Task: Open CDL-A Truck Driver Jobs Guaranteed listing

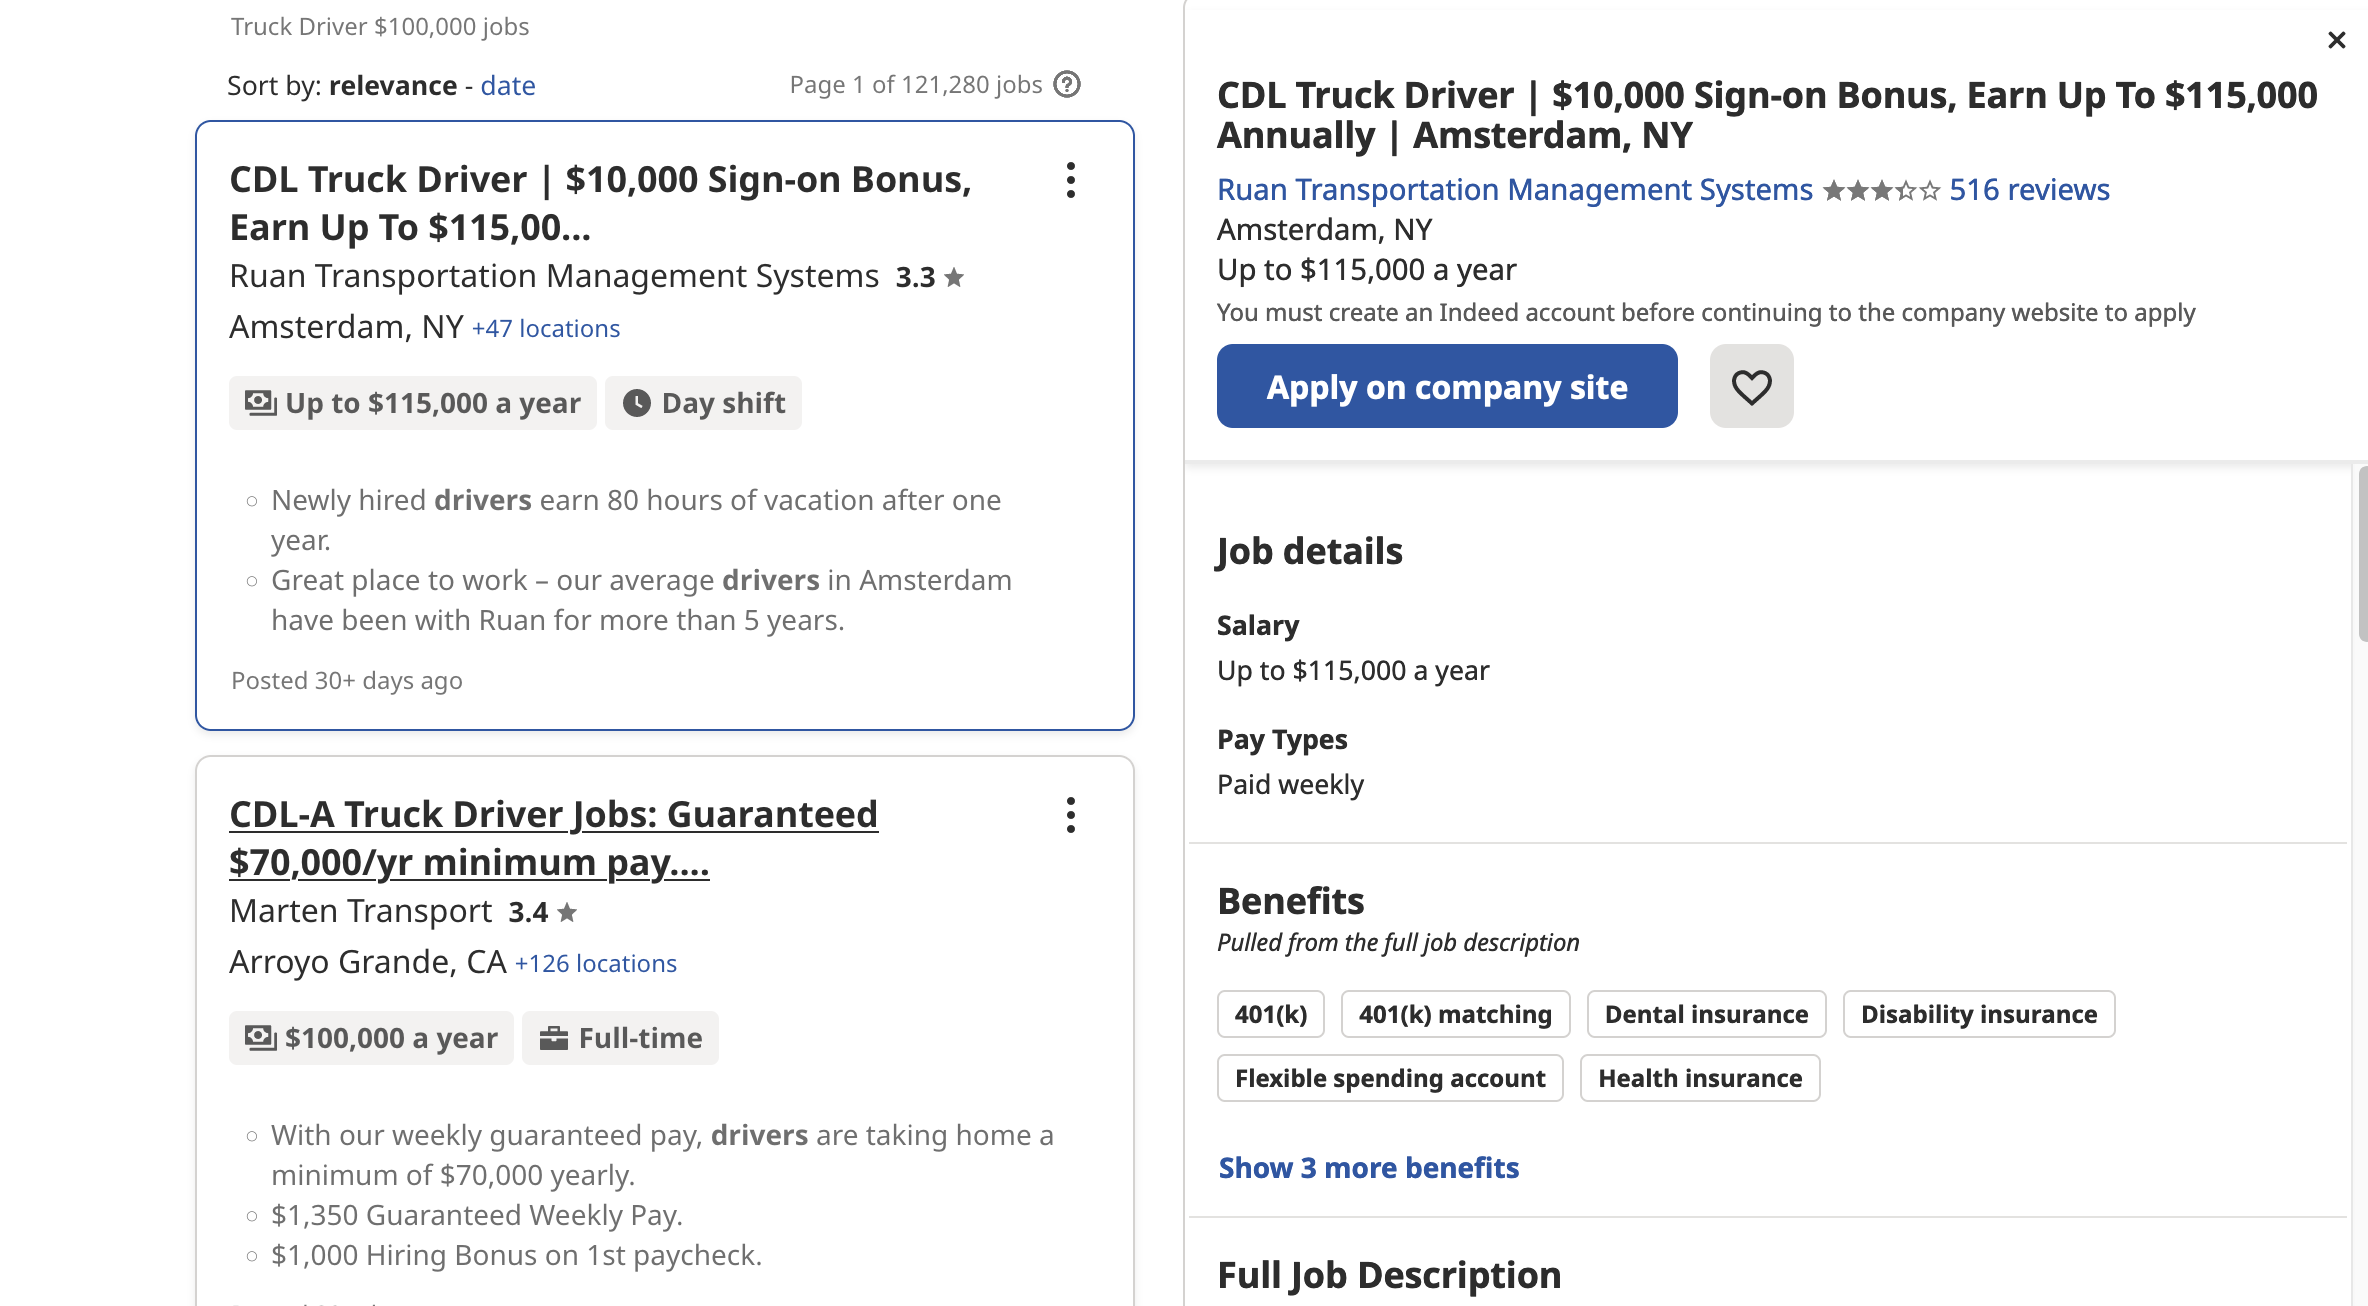Action: pos(553,838)
